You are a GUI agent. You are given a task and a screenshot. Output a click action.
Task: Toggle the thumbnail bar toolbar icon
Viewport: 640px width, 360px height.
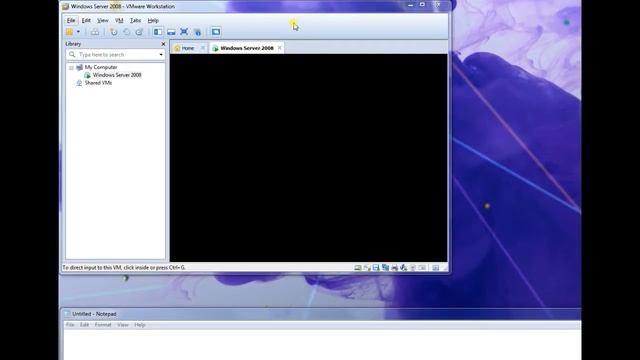(x=171, y=32)
